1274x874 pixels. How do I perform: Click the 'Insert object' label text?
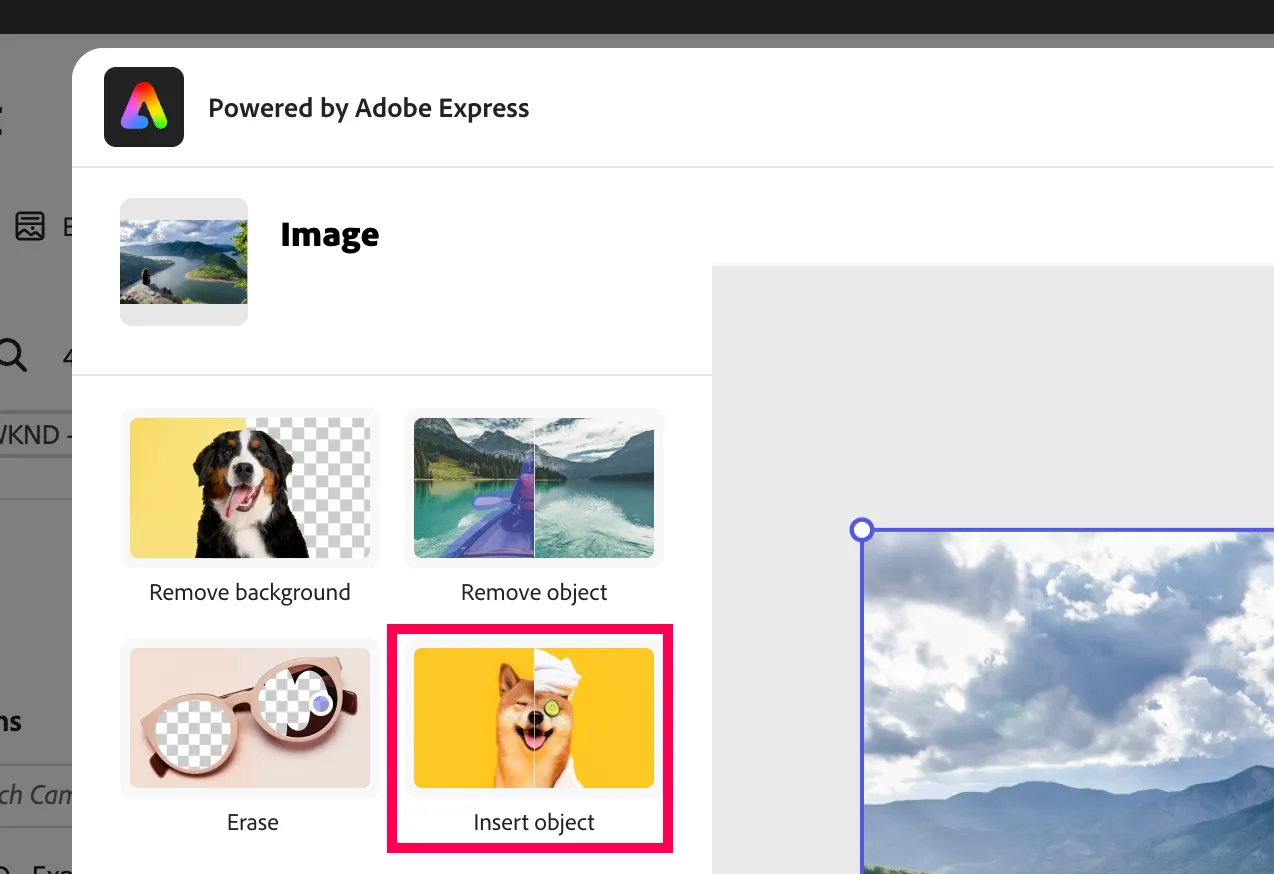point(534,822)
